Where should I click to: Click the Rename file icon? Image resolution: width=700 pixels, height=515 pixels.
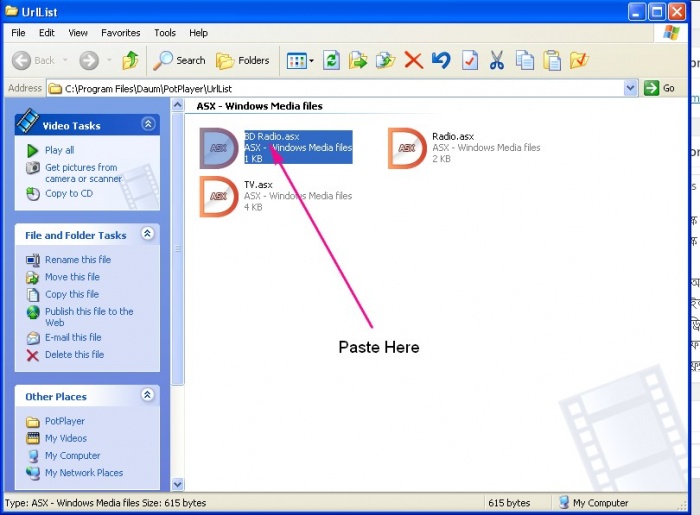click(33, 260)
